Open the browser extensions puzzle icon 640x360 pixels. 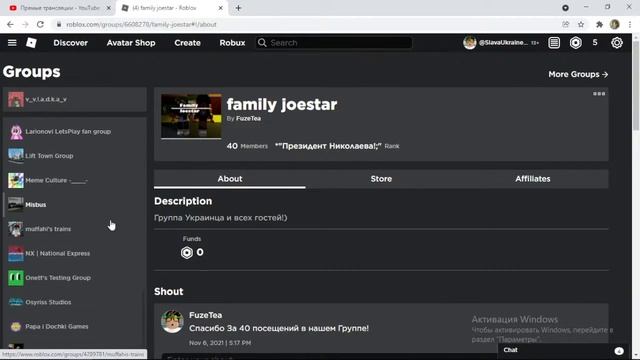pyautogui.click(x=599, y=24)
